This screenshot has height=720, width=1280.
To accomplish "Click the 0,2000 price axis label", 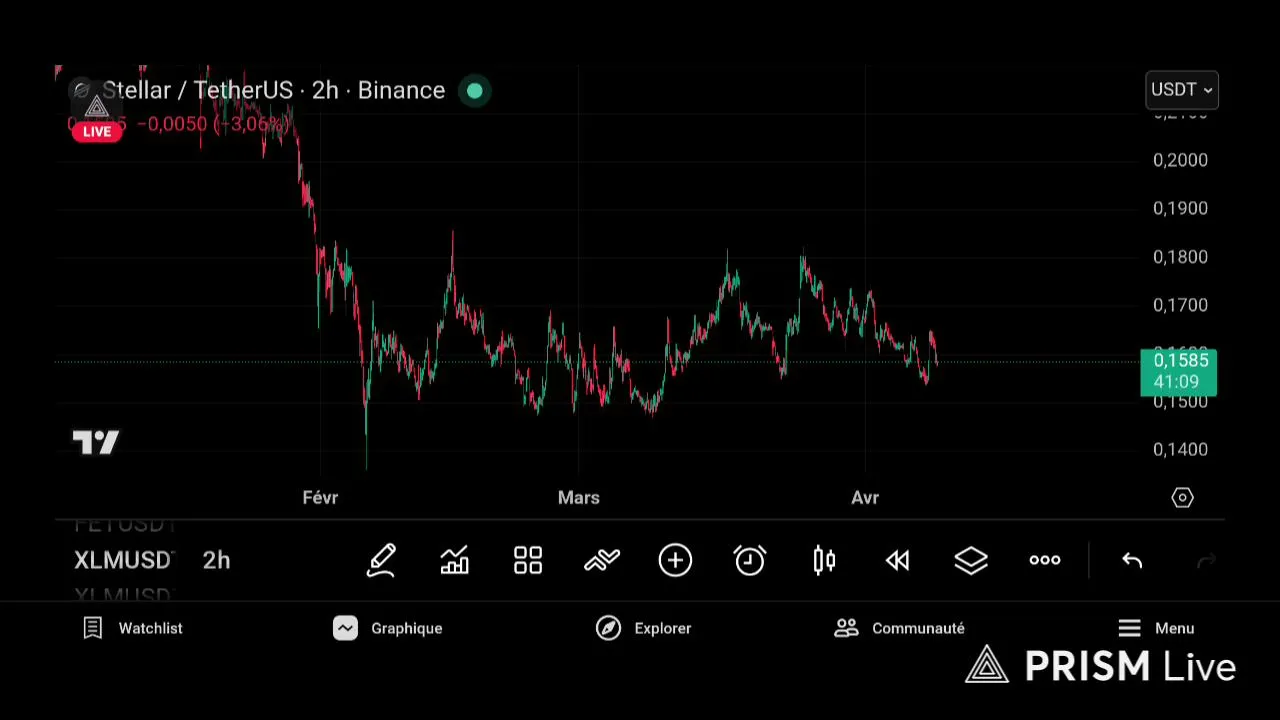I will (x=1180, y=160).
